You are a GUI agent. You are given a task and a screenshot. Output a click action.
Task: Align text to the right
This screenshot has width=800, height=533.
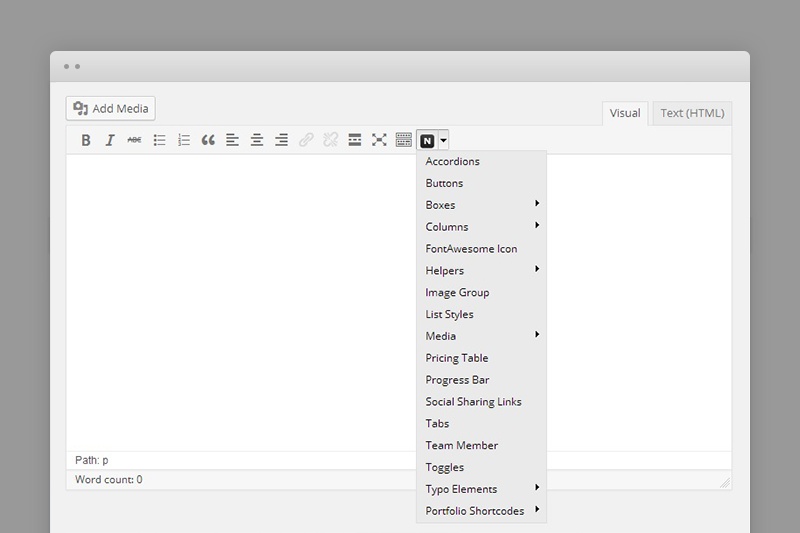(281, 140)
